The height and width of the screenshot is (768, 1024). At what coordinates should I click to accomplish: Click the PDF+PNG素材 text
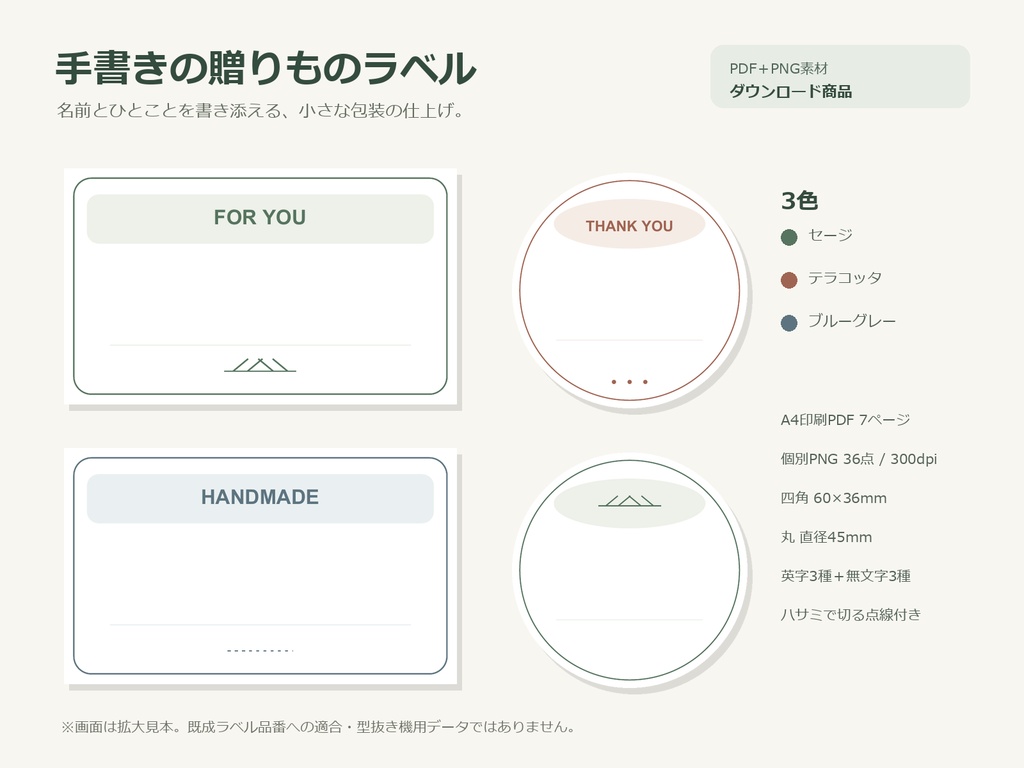pos(778,69)
